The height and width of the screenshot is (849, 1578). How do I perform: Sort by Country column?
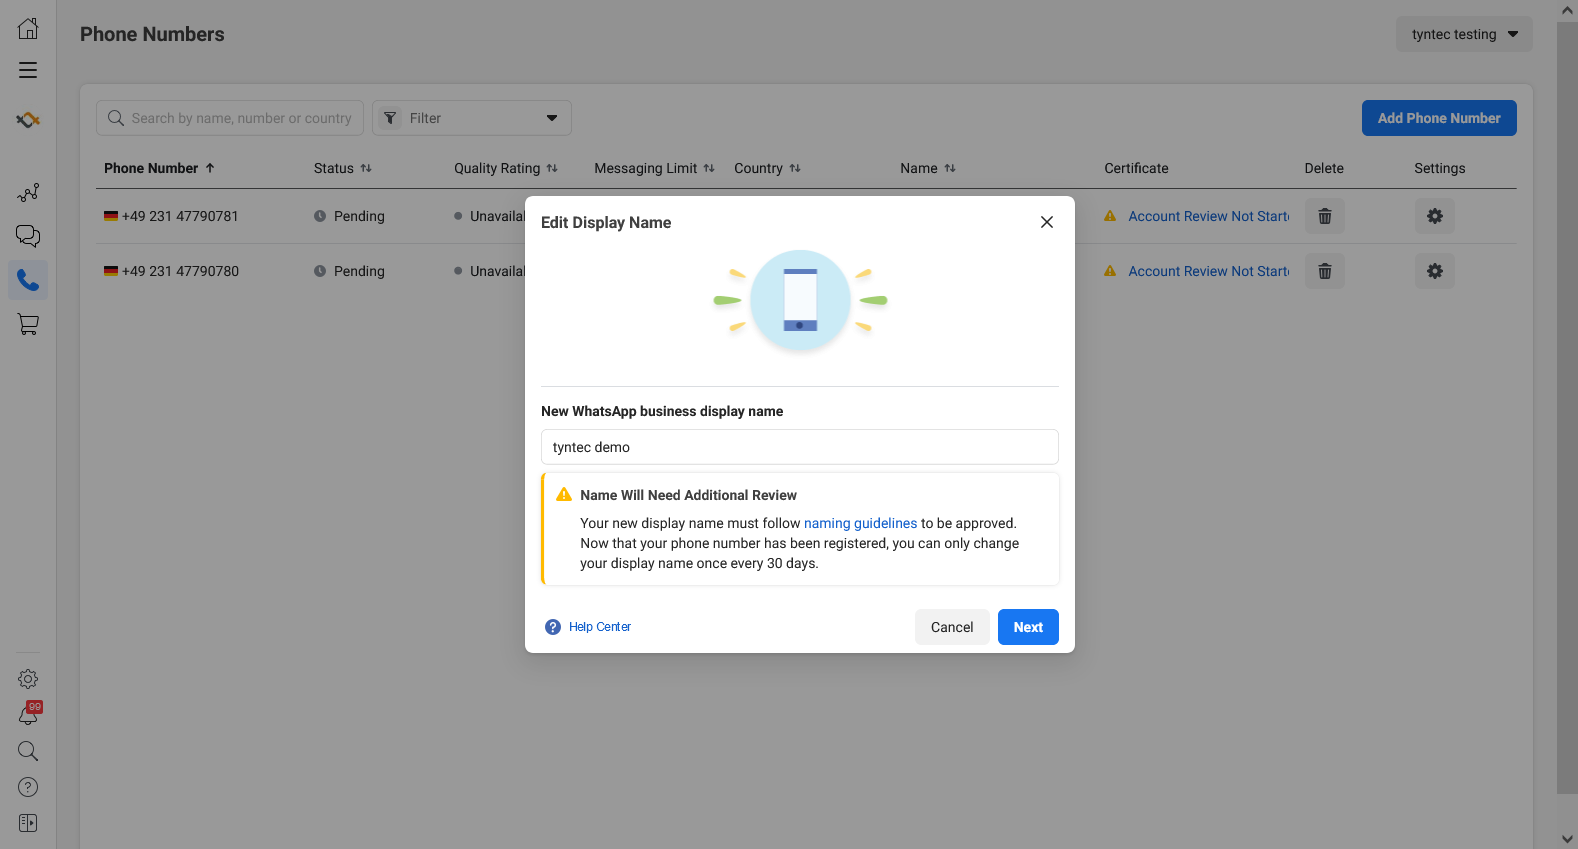coord(768,168)
